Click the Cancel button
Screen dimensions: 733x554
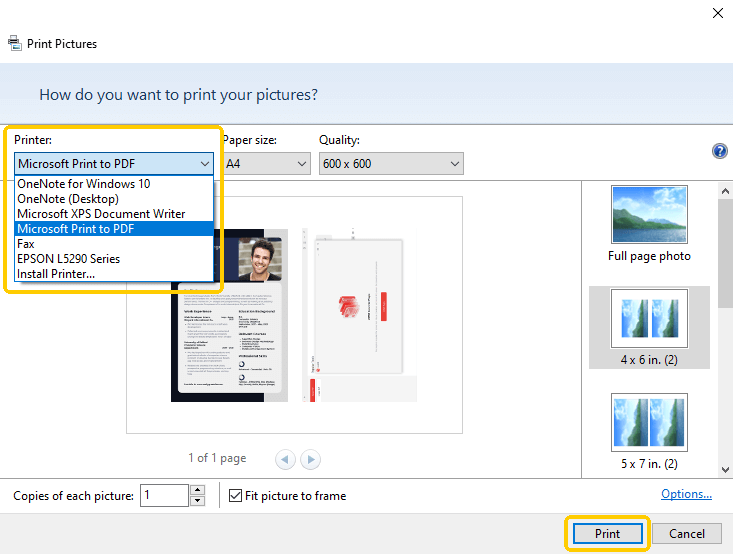(687, 533)
